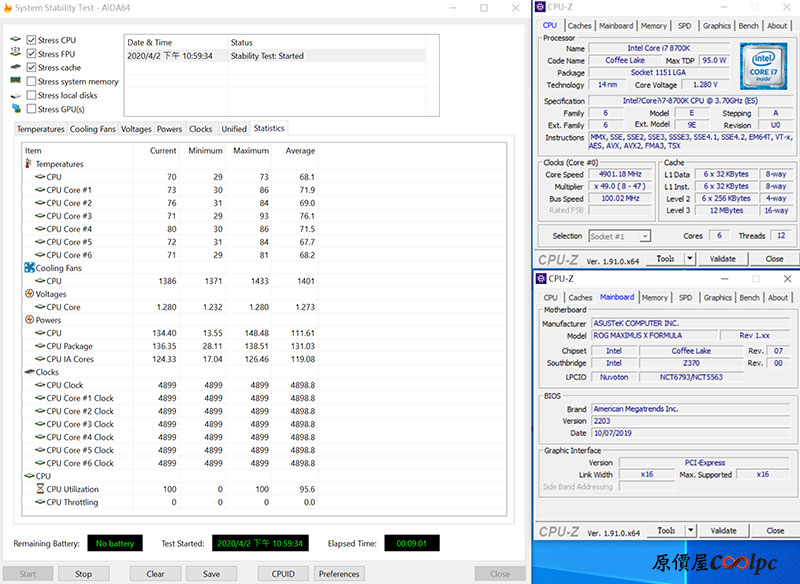Open Bench tab in CPU-Z processor window
Screen dimensions: 800x584
click(748, 26)
